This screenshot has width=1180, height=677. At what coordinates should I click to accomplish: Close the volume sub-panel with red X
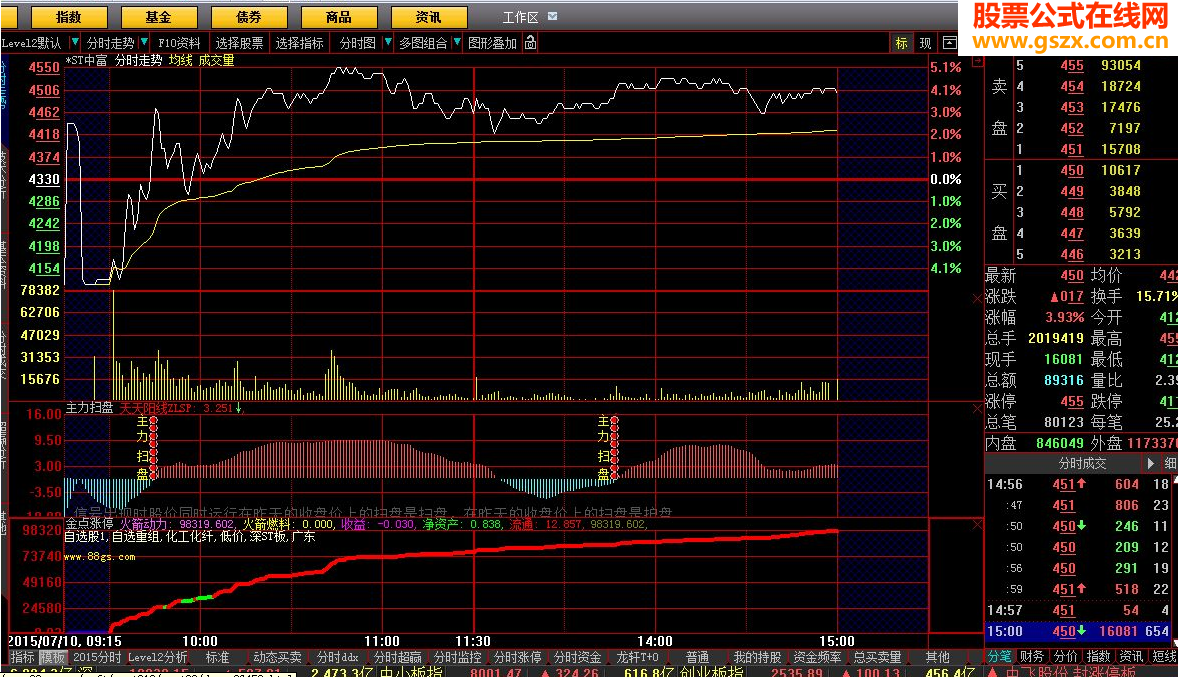pyautogui.click(x=978, y=299)
